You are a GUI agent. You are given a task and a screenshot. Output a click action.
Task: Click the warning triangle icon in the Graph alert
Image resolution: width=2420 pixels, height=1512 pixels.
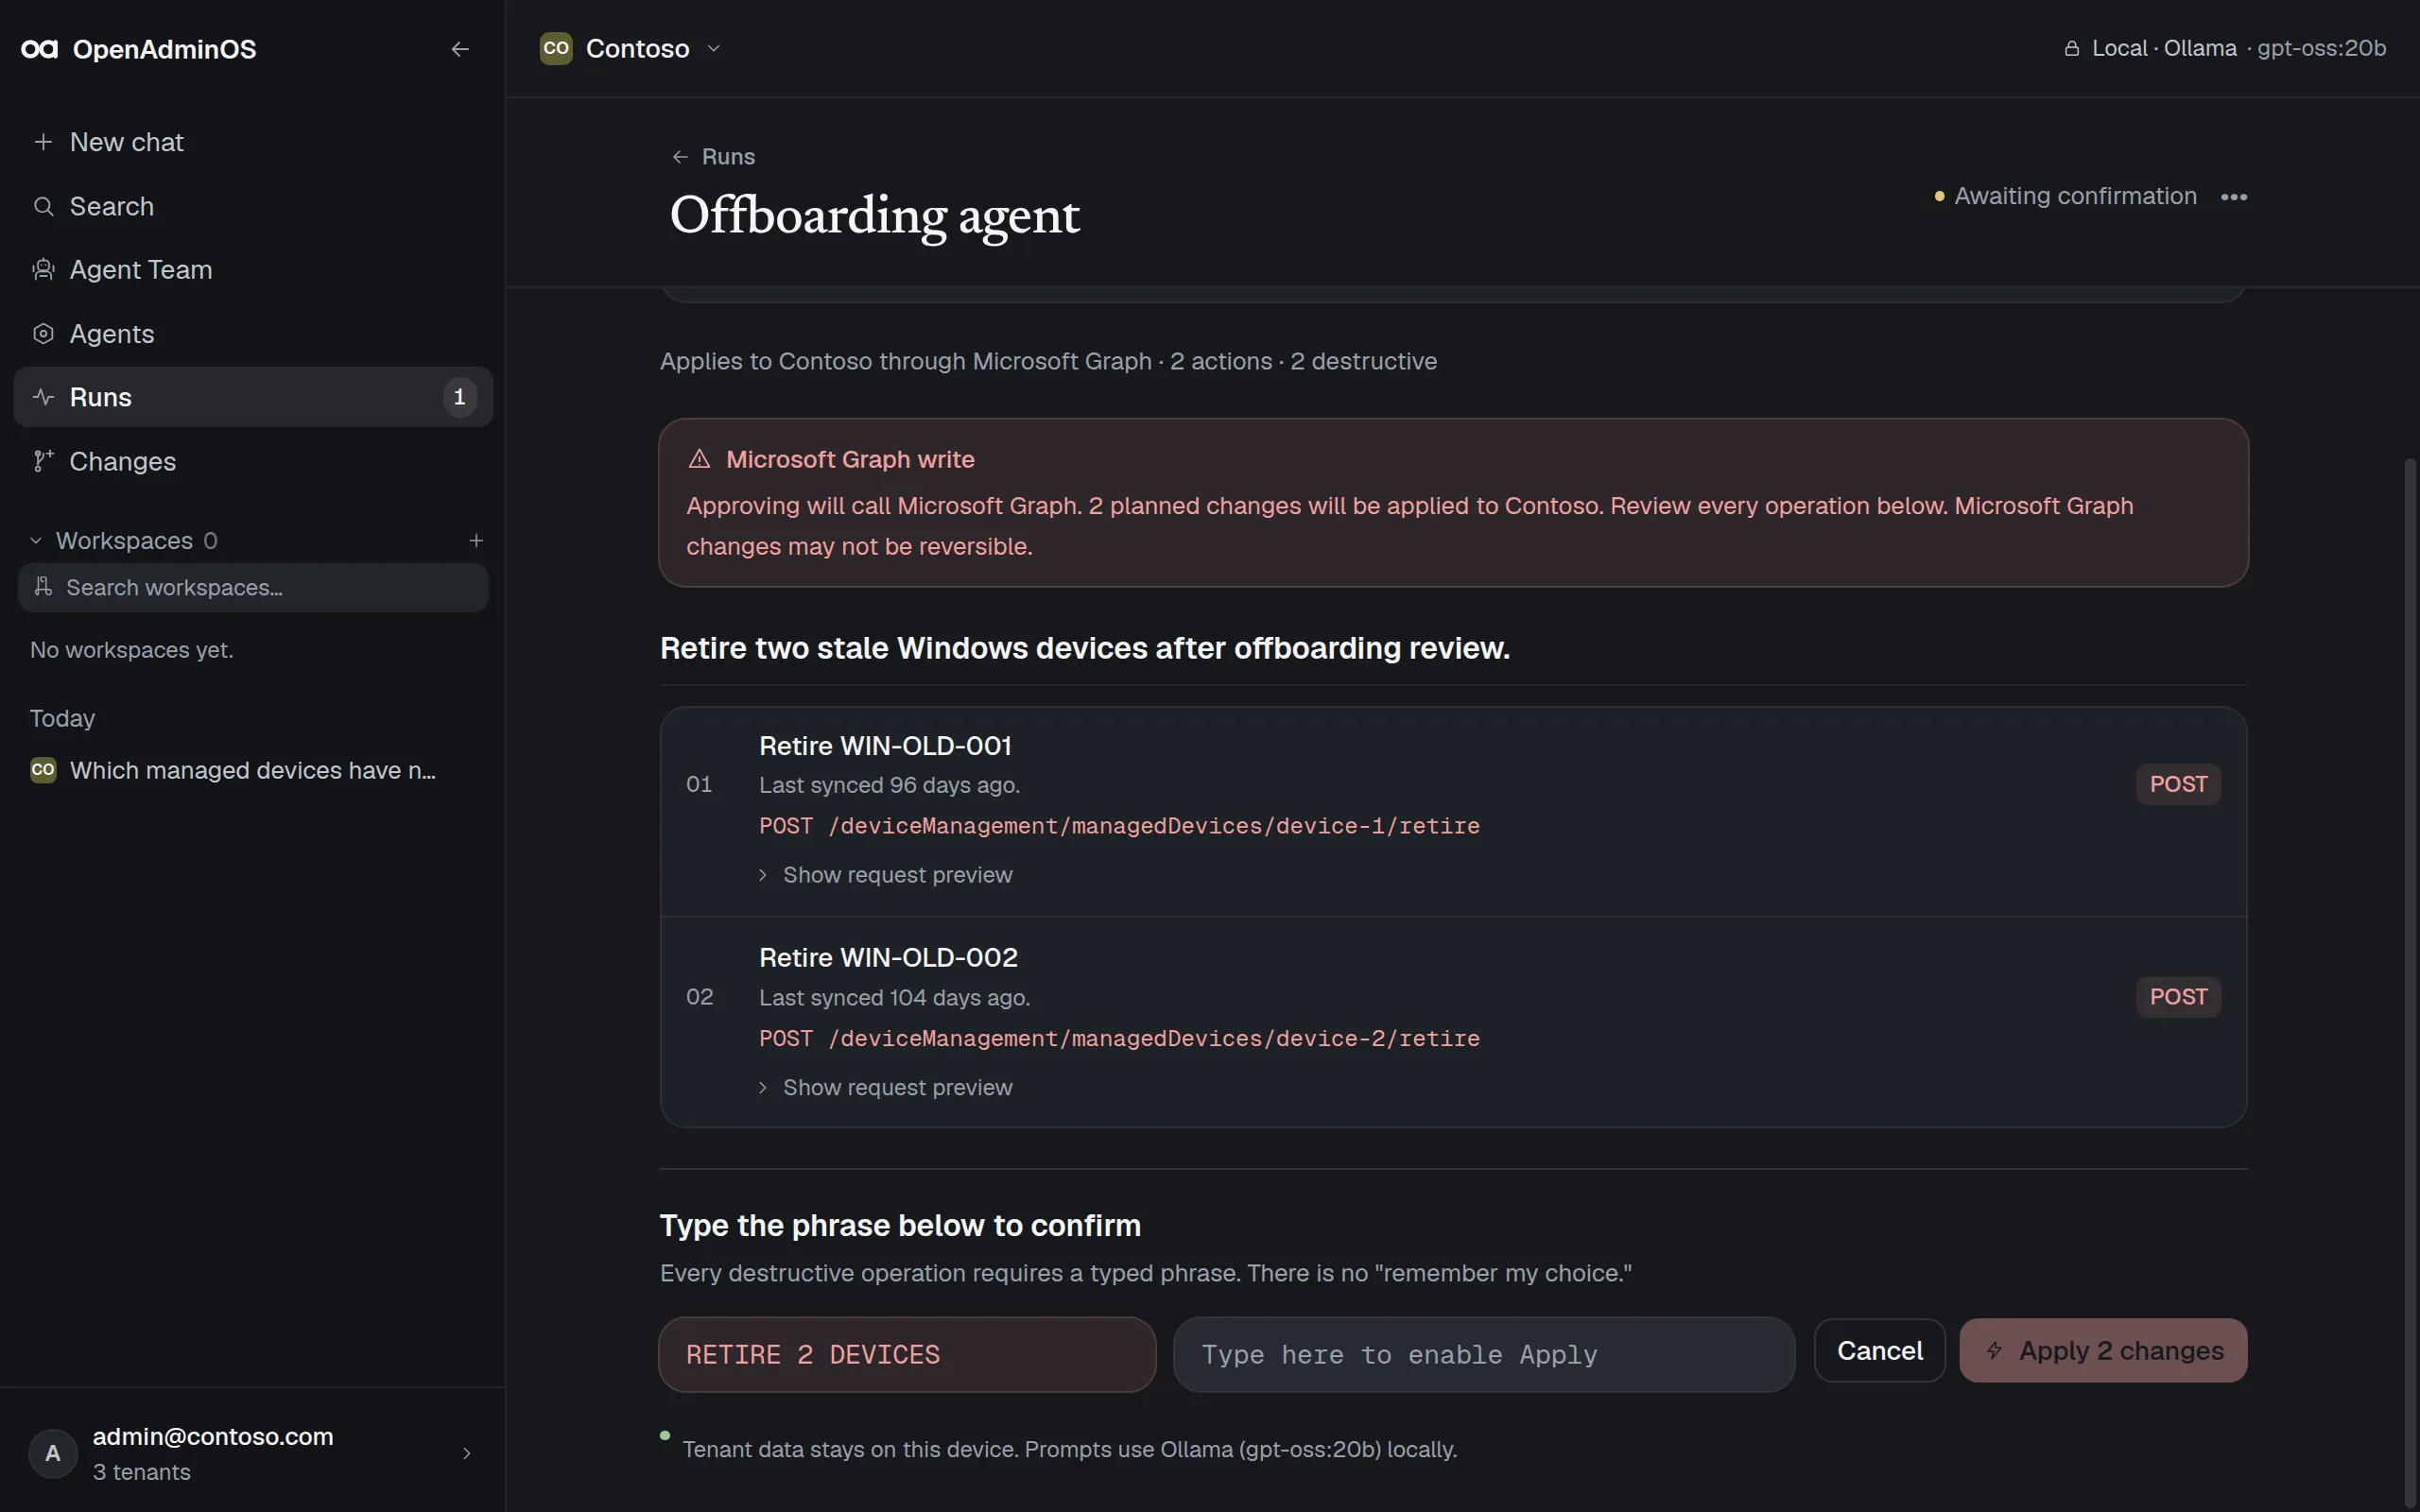tap(699, 459)
